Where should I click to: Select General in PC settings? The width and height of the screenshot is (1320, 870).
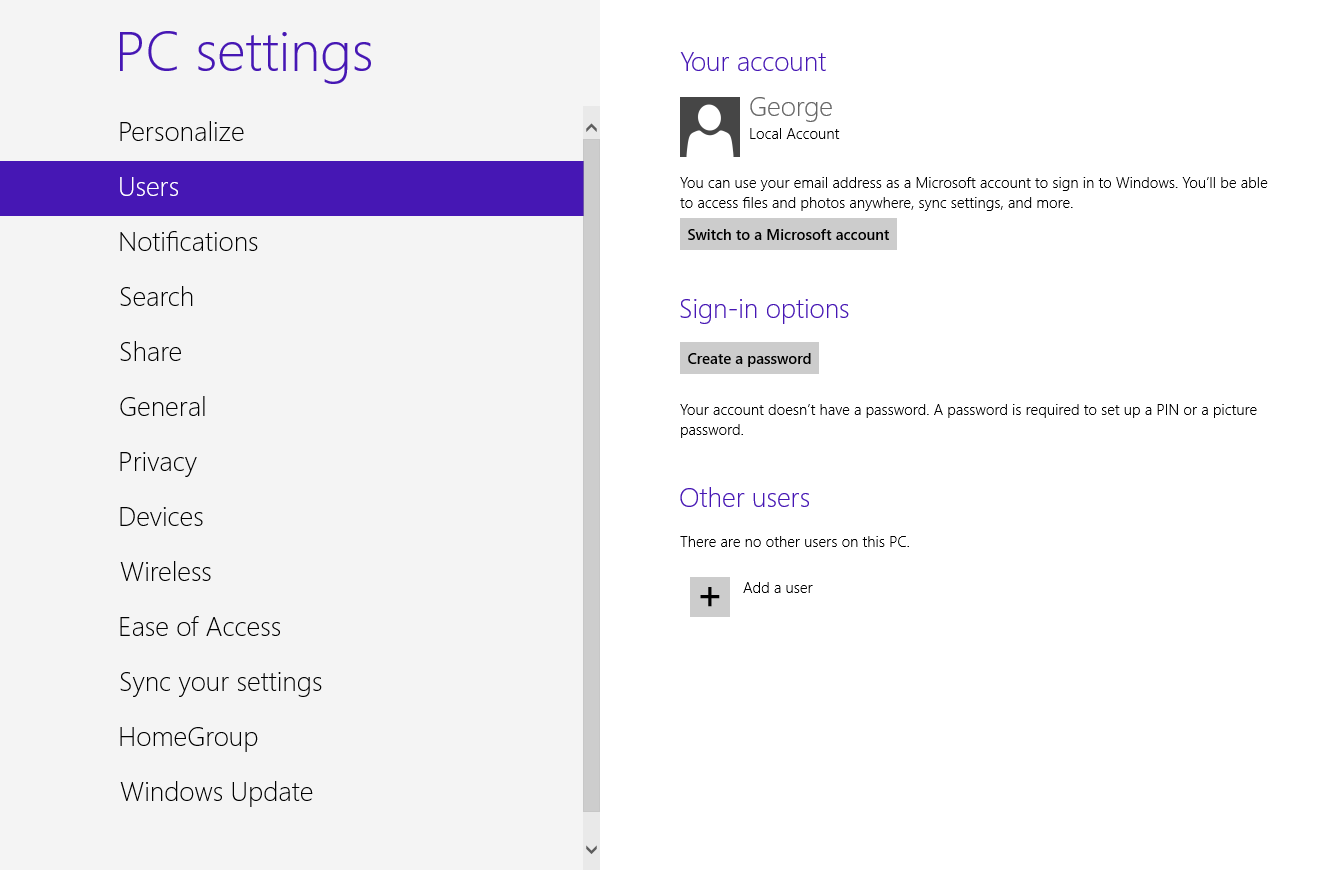292,407
